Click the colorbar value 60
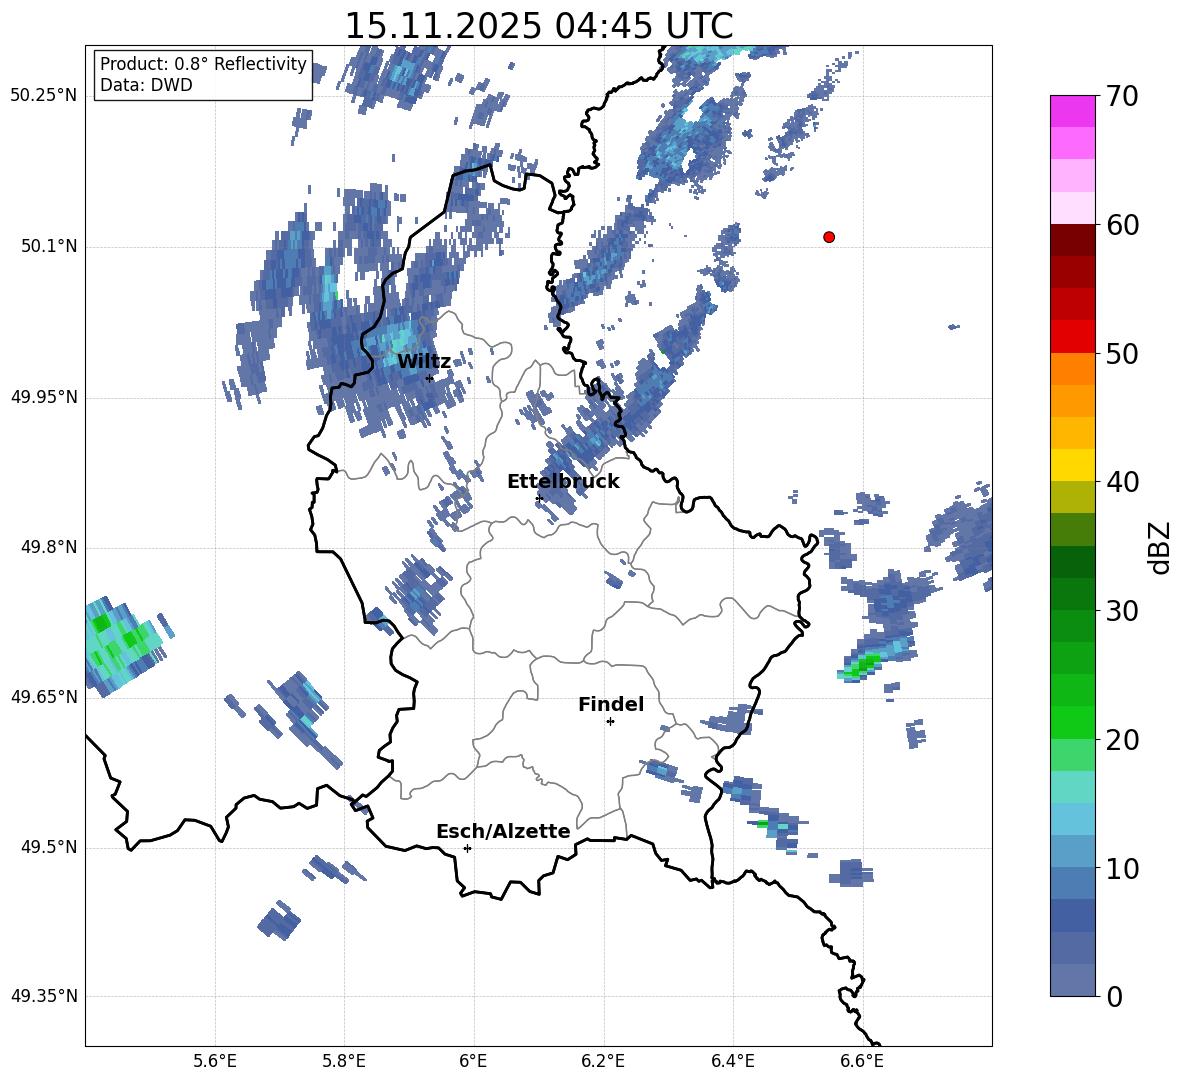The height and width of the screenshot is (1081, 1184). [1122, 225]
